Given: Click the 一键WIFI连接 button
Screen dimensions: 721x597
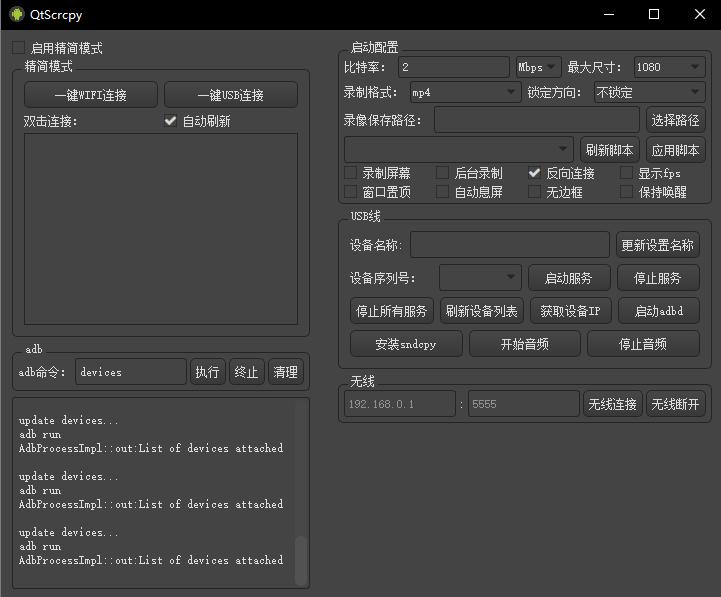Looking at the screenshot, I should [91, 95].
